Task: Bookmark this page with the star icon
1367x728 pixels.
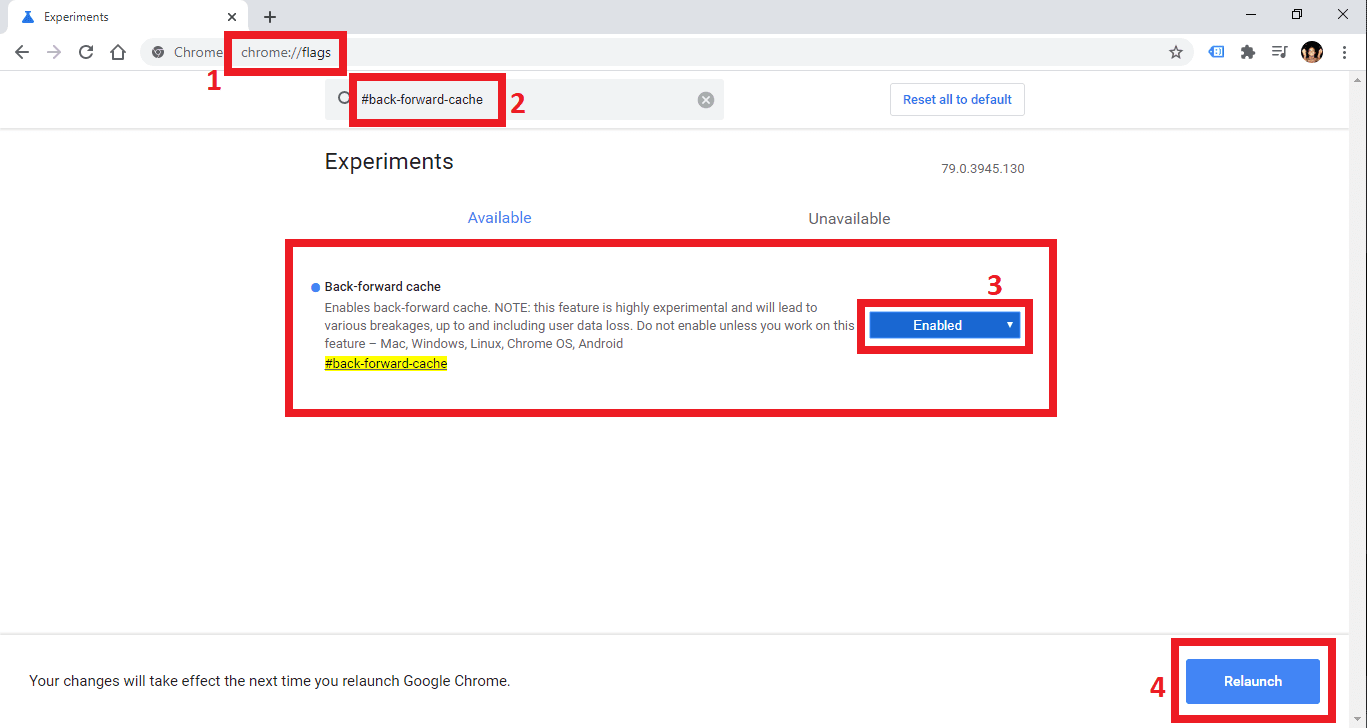Action: pyautogui.click(x=1176, y=52)
